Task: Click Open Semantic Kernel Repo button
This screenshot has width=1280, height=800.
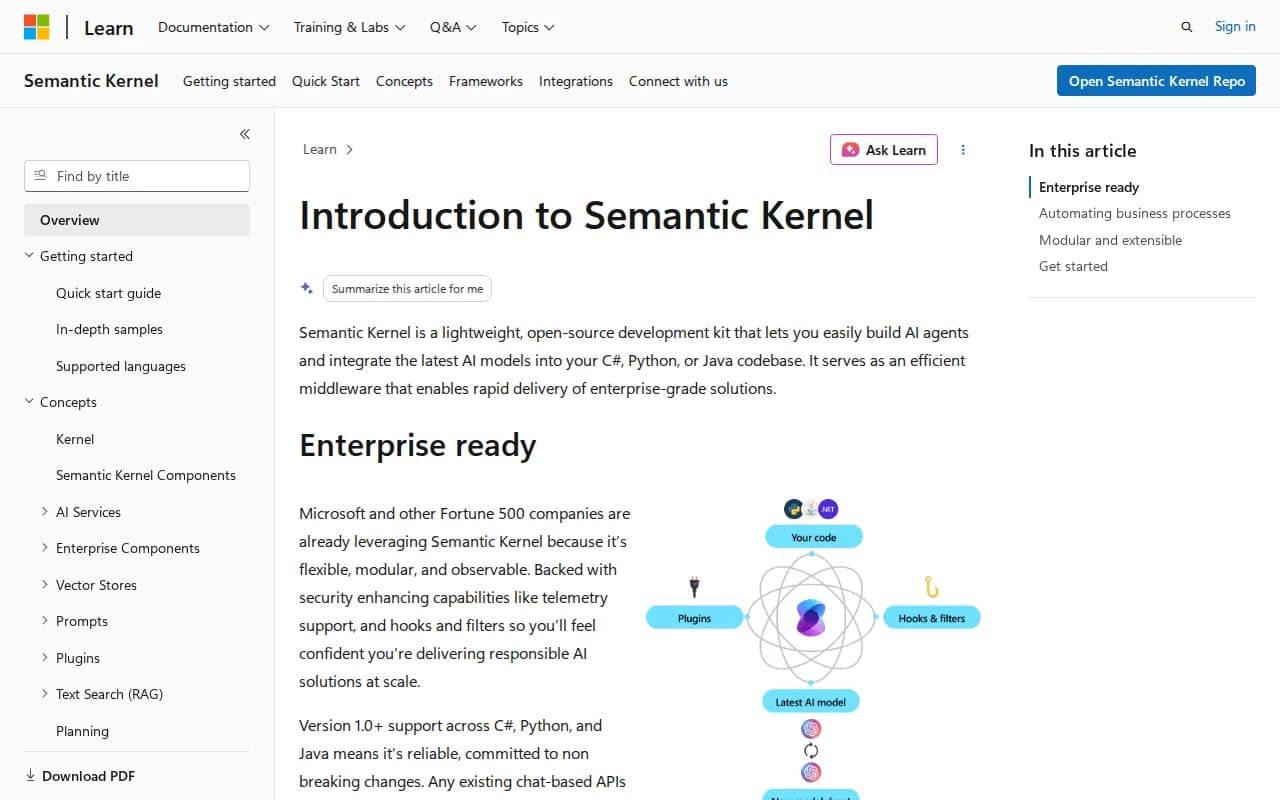Action: click(x=1156, y=81)
